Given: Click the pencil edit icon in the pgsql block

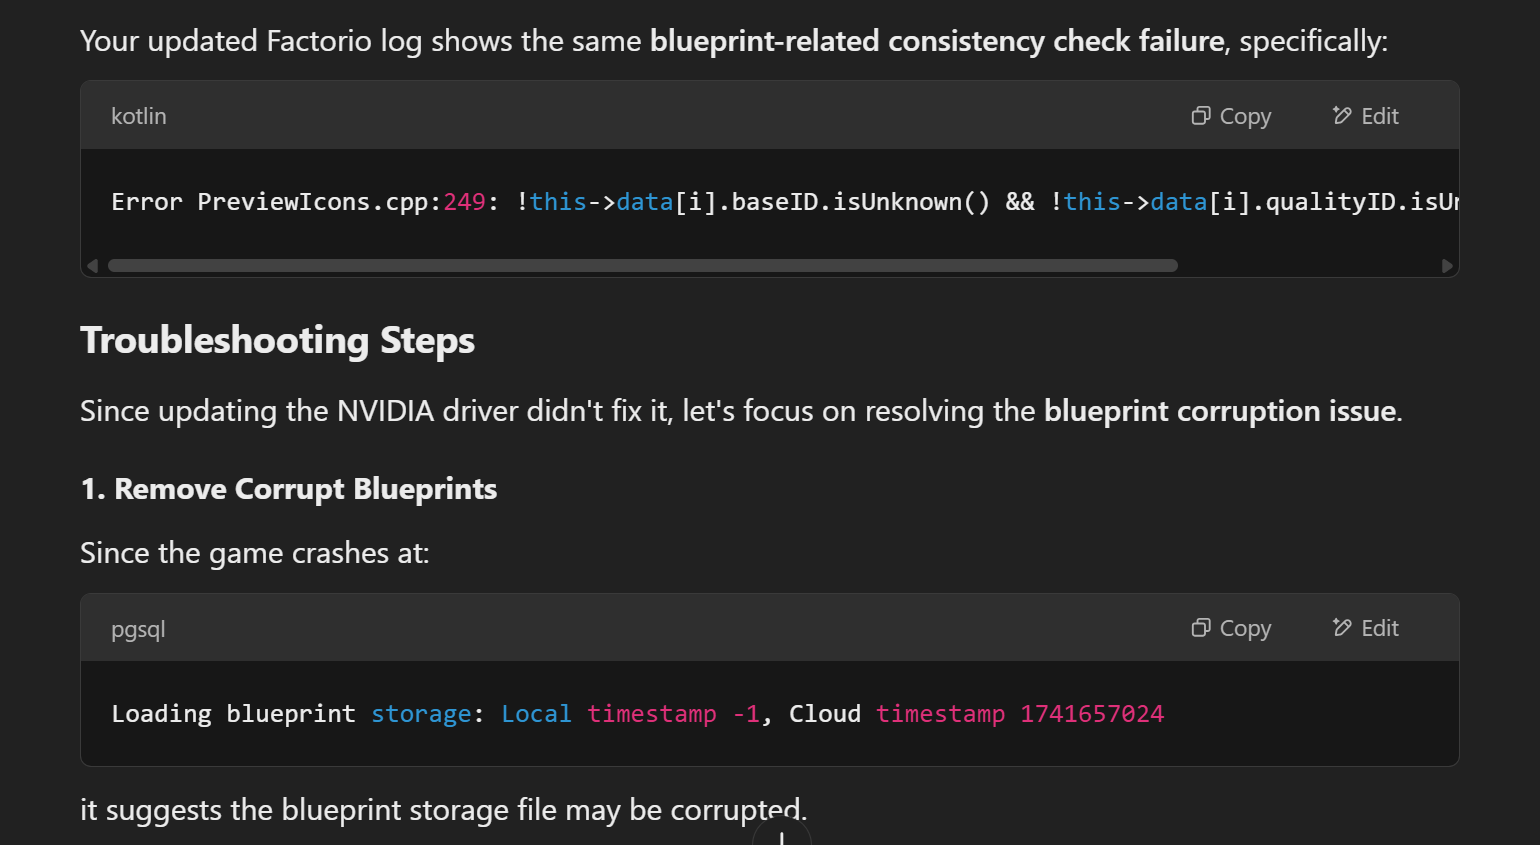Looking at the screenshot, I should (x=1342, y=628).
